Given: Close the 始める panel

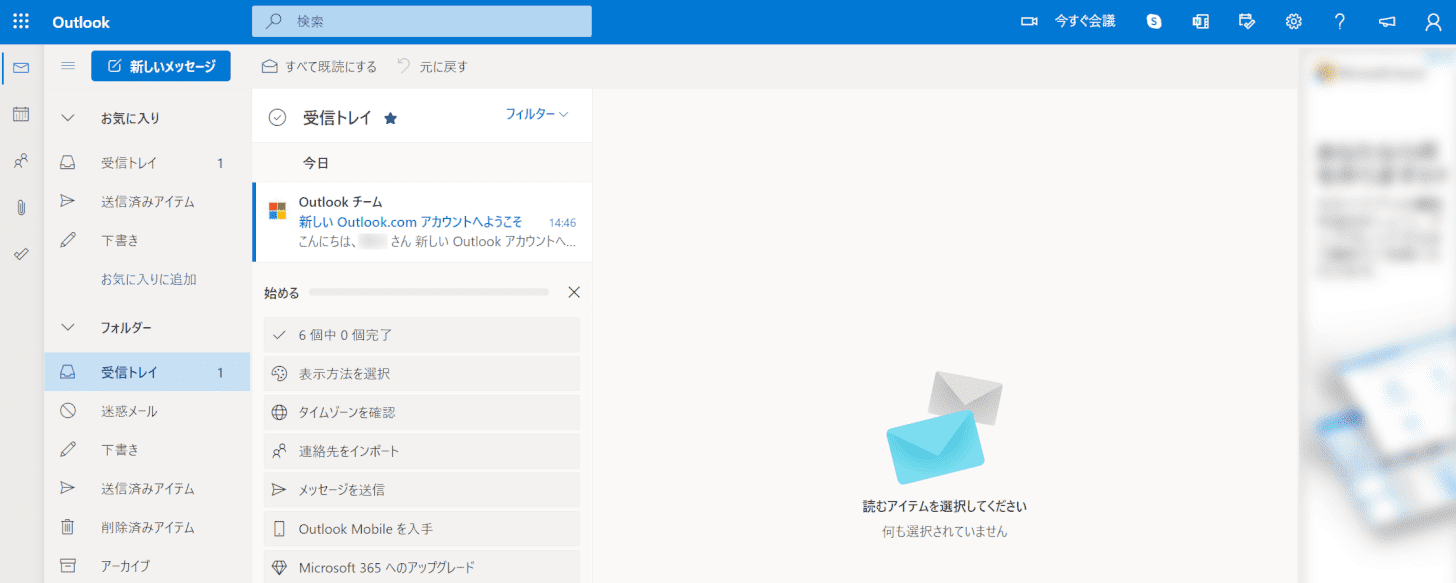Looking at the screenshot, I should [x=574, y=292].
